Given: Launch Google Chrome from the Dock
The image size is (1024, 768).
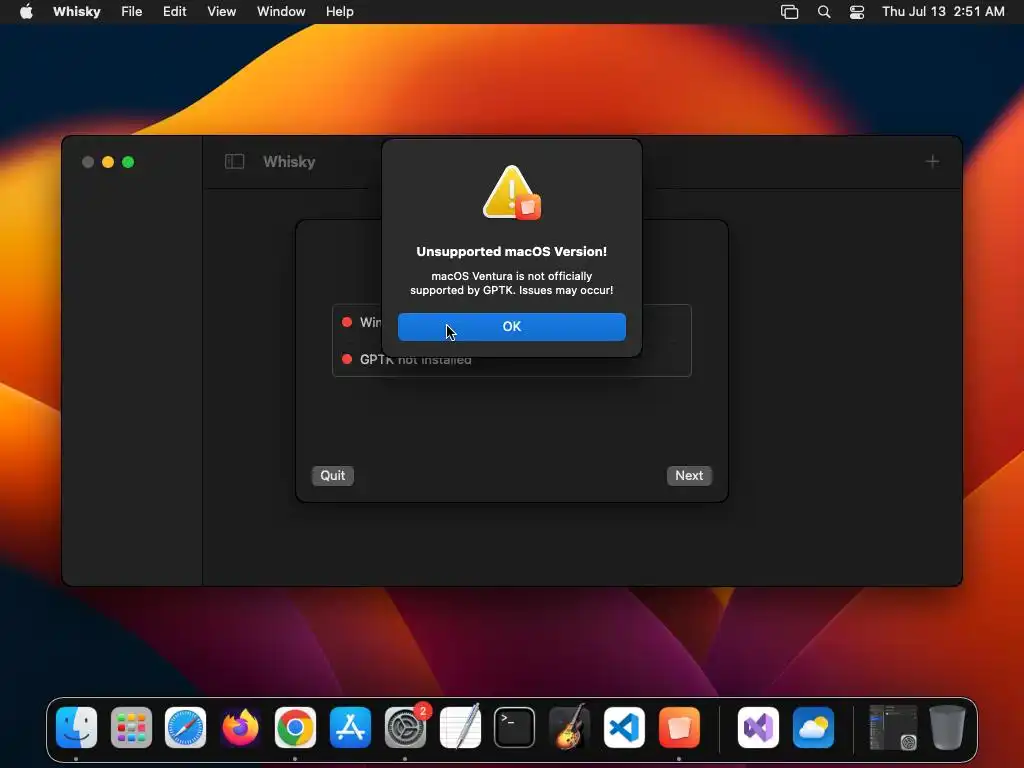Looking at the screenshot, I should [x=295, y=728].
